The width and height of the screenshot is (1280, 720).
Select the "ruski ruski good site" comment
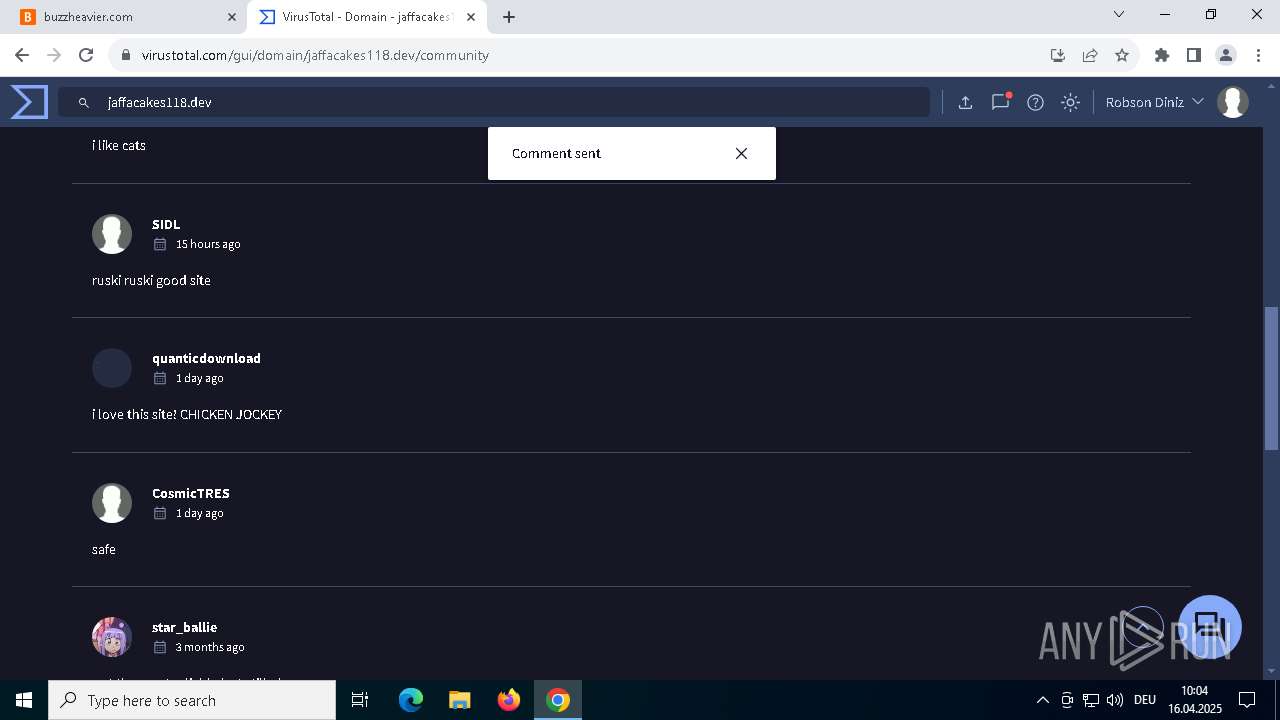coord(151,280)
